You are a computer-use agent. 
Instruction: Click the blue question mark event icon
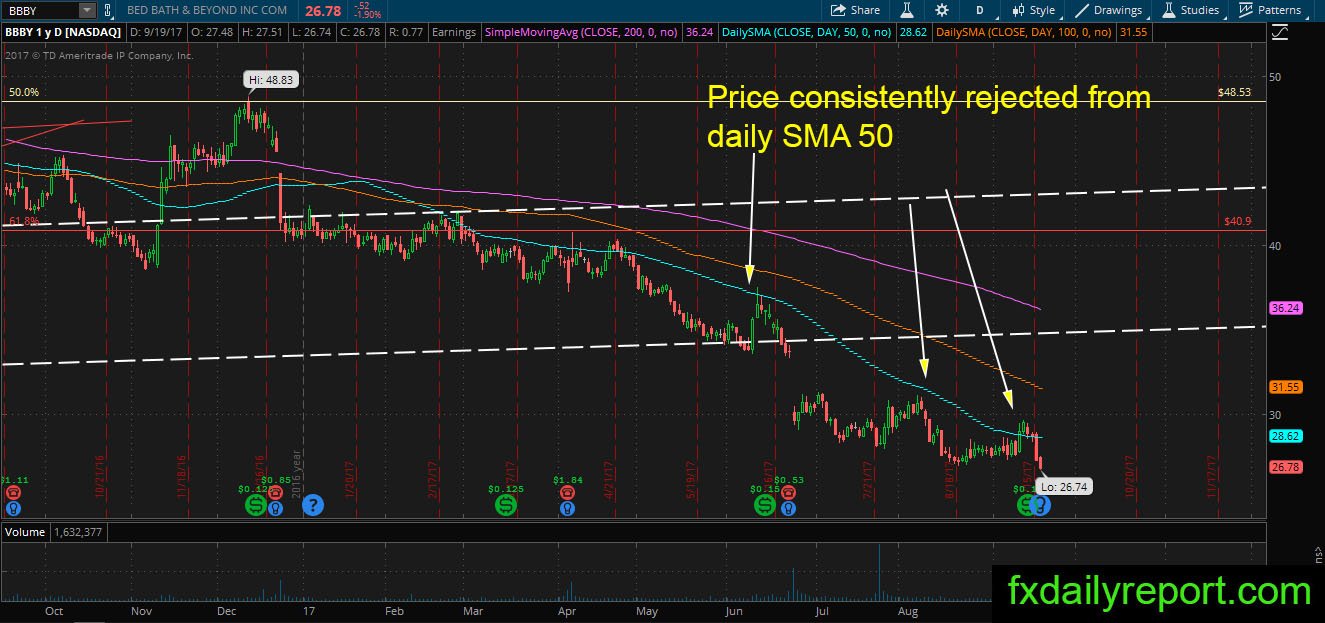312,506
